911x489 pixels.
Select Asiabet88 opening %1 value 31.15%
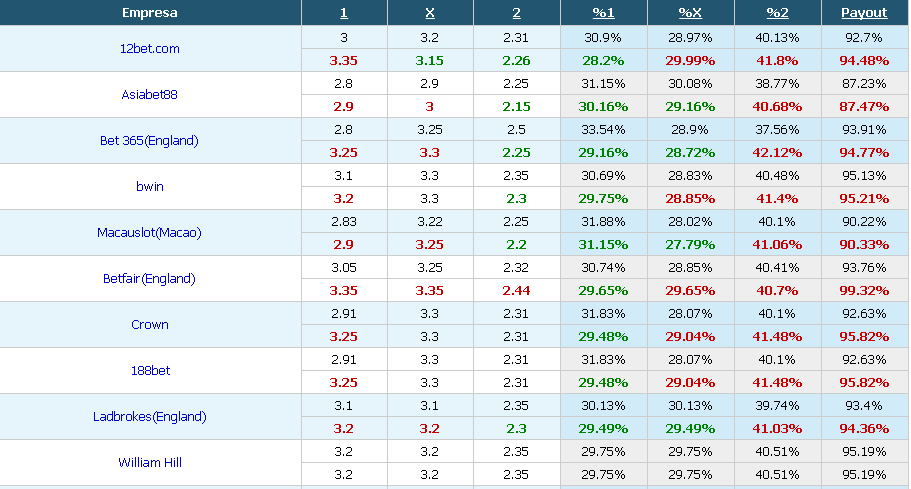click(603, 84)
